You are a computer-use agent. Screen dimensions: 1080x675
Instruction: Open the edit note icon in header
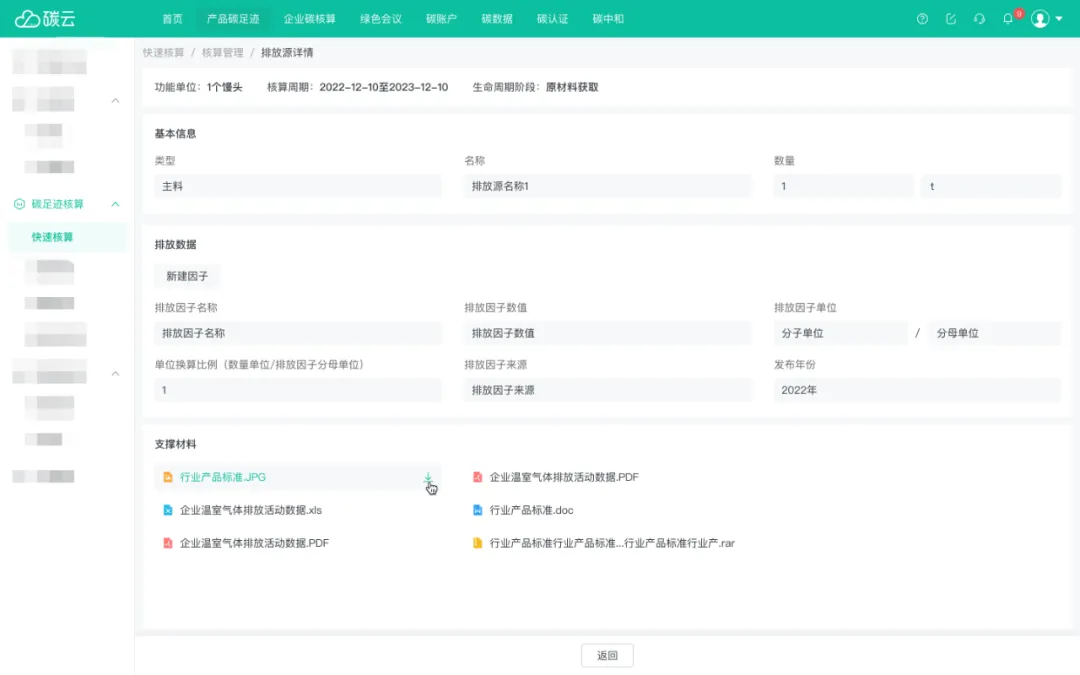pyautogui.click(x=950, y=19)
